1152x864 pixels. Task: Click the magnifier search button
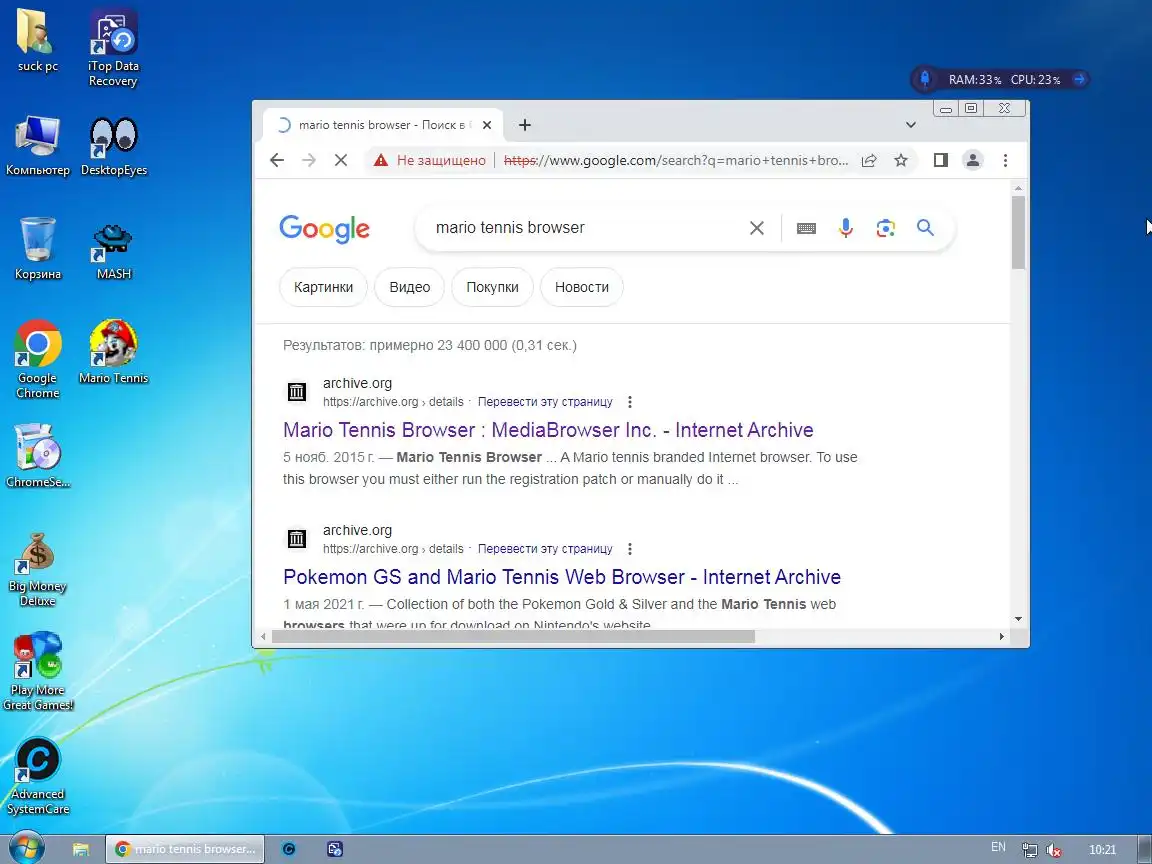(925, 228)
